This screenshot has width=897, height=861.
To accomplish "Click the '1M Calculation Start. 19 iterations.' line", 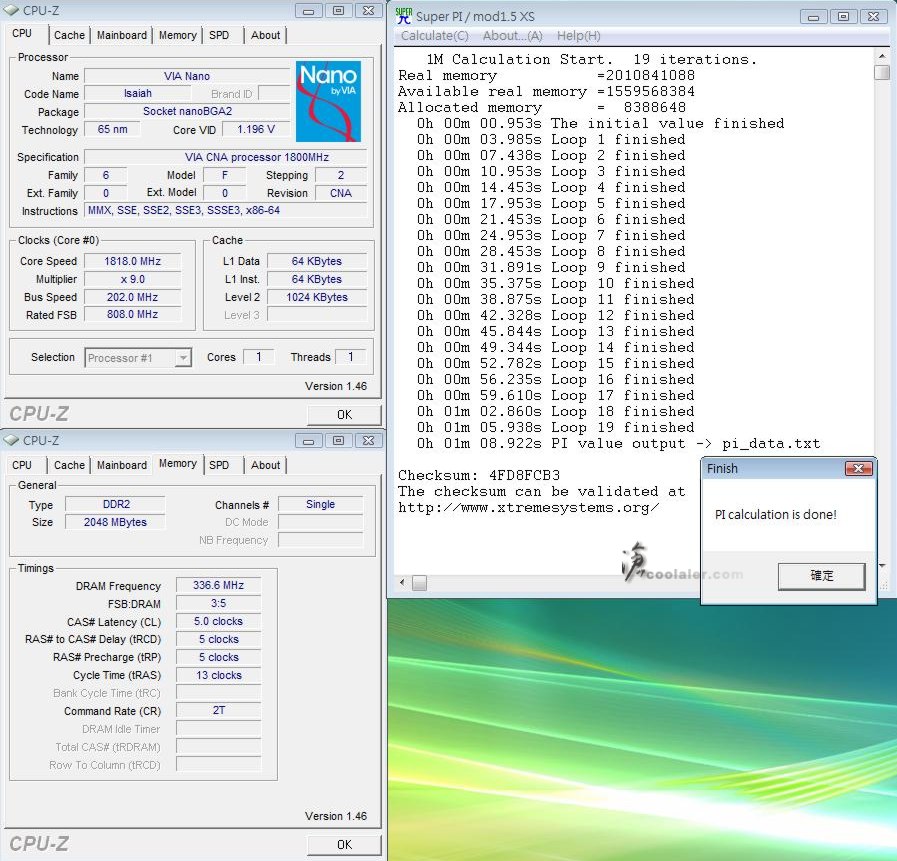I will coord(592,59).
